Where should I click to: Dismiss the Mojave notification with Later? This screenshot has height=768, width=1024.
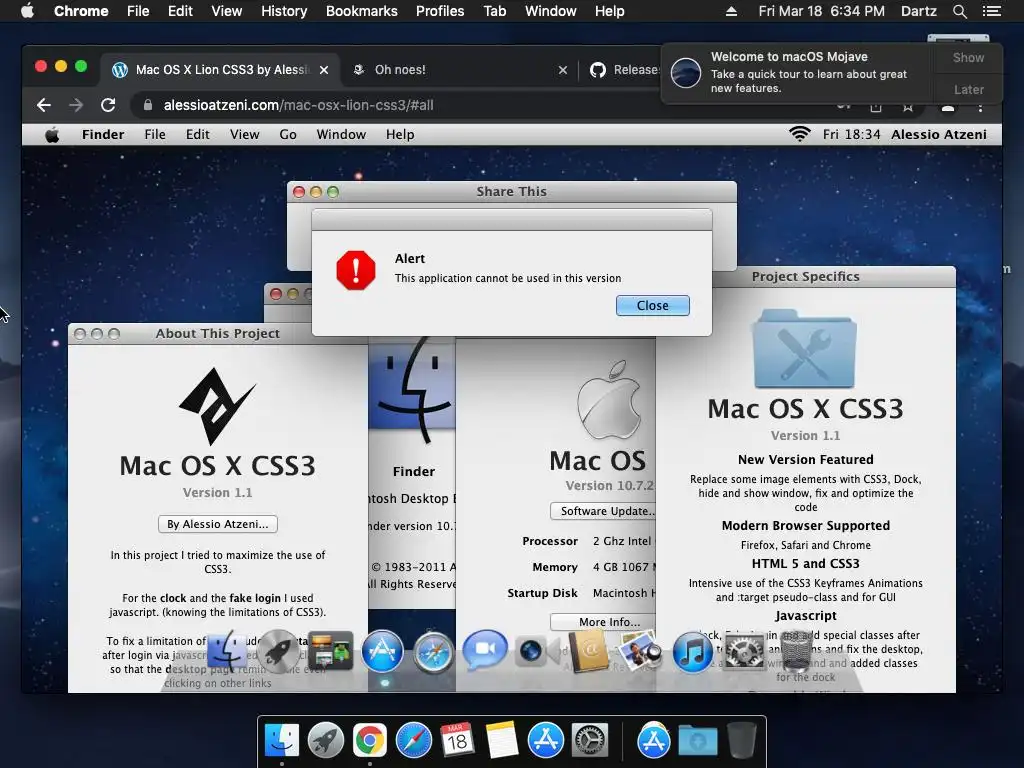tap(968, 89)
